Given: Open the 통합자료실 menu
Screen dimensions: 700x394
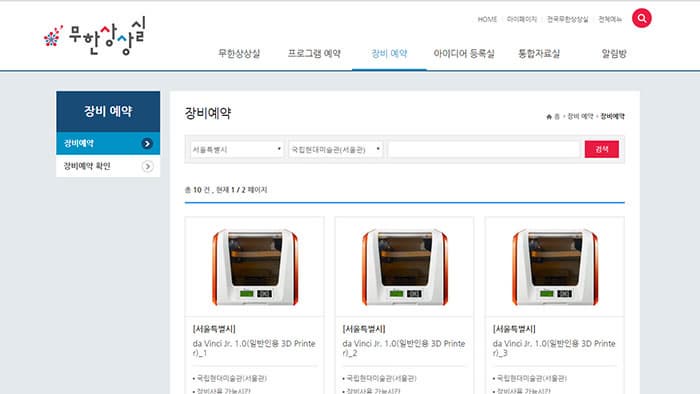Looking at the screenshot, I should click(x=539, y=54).
